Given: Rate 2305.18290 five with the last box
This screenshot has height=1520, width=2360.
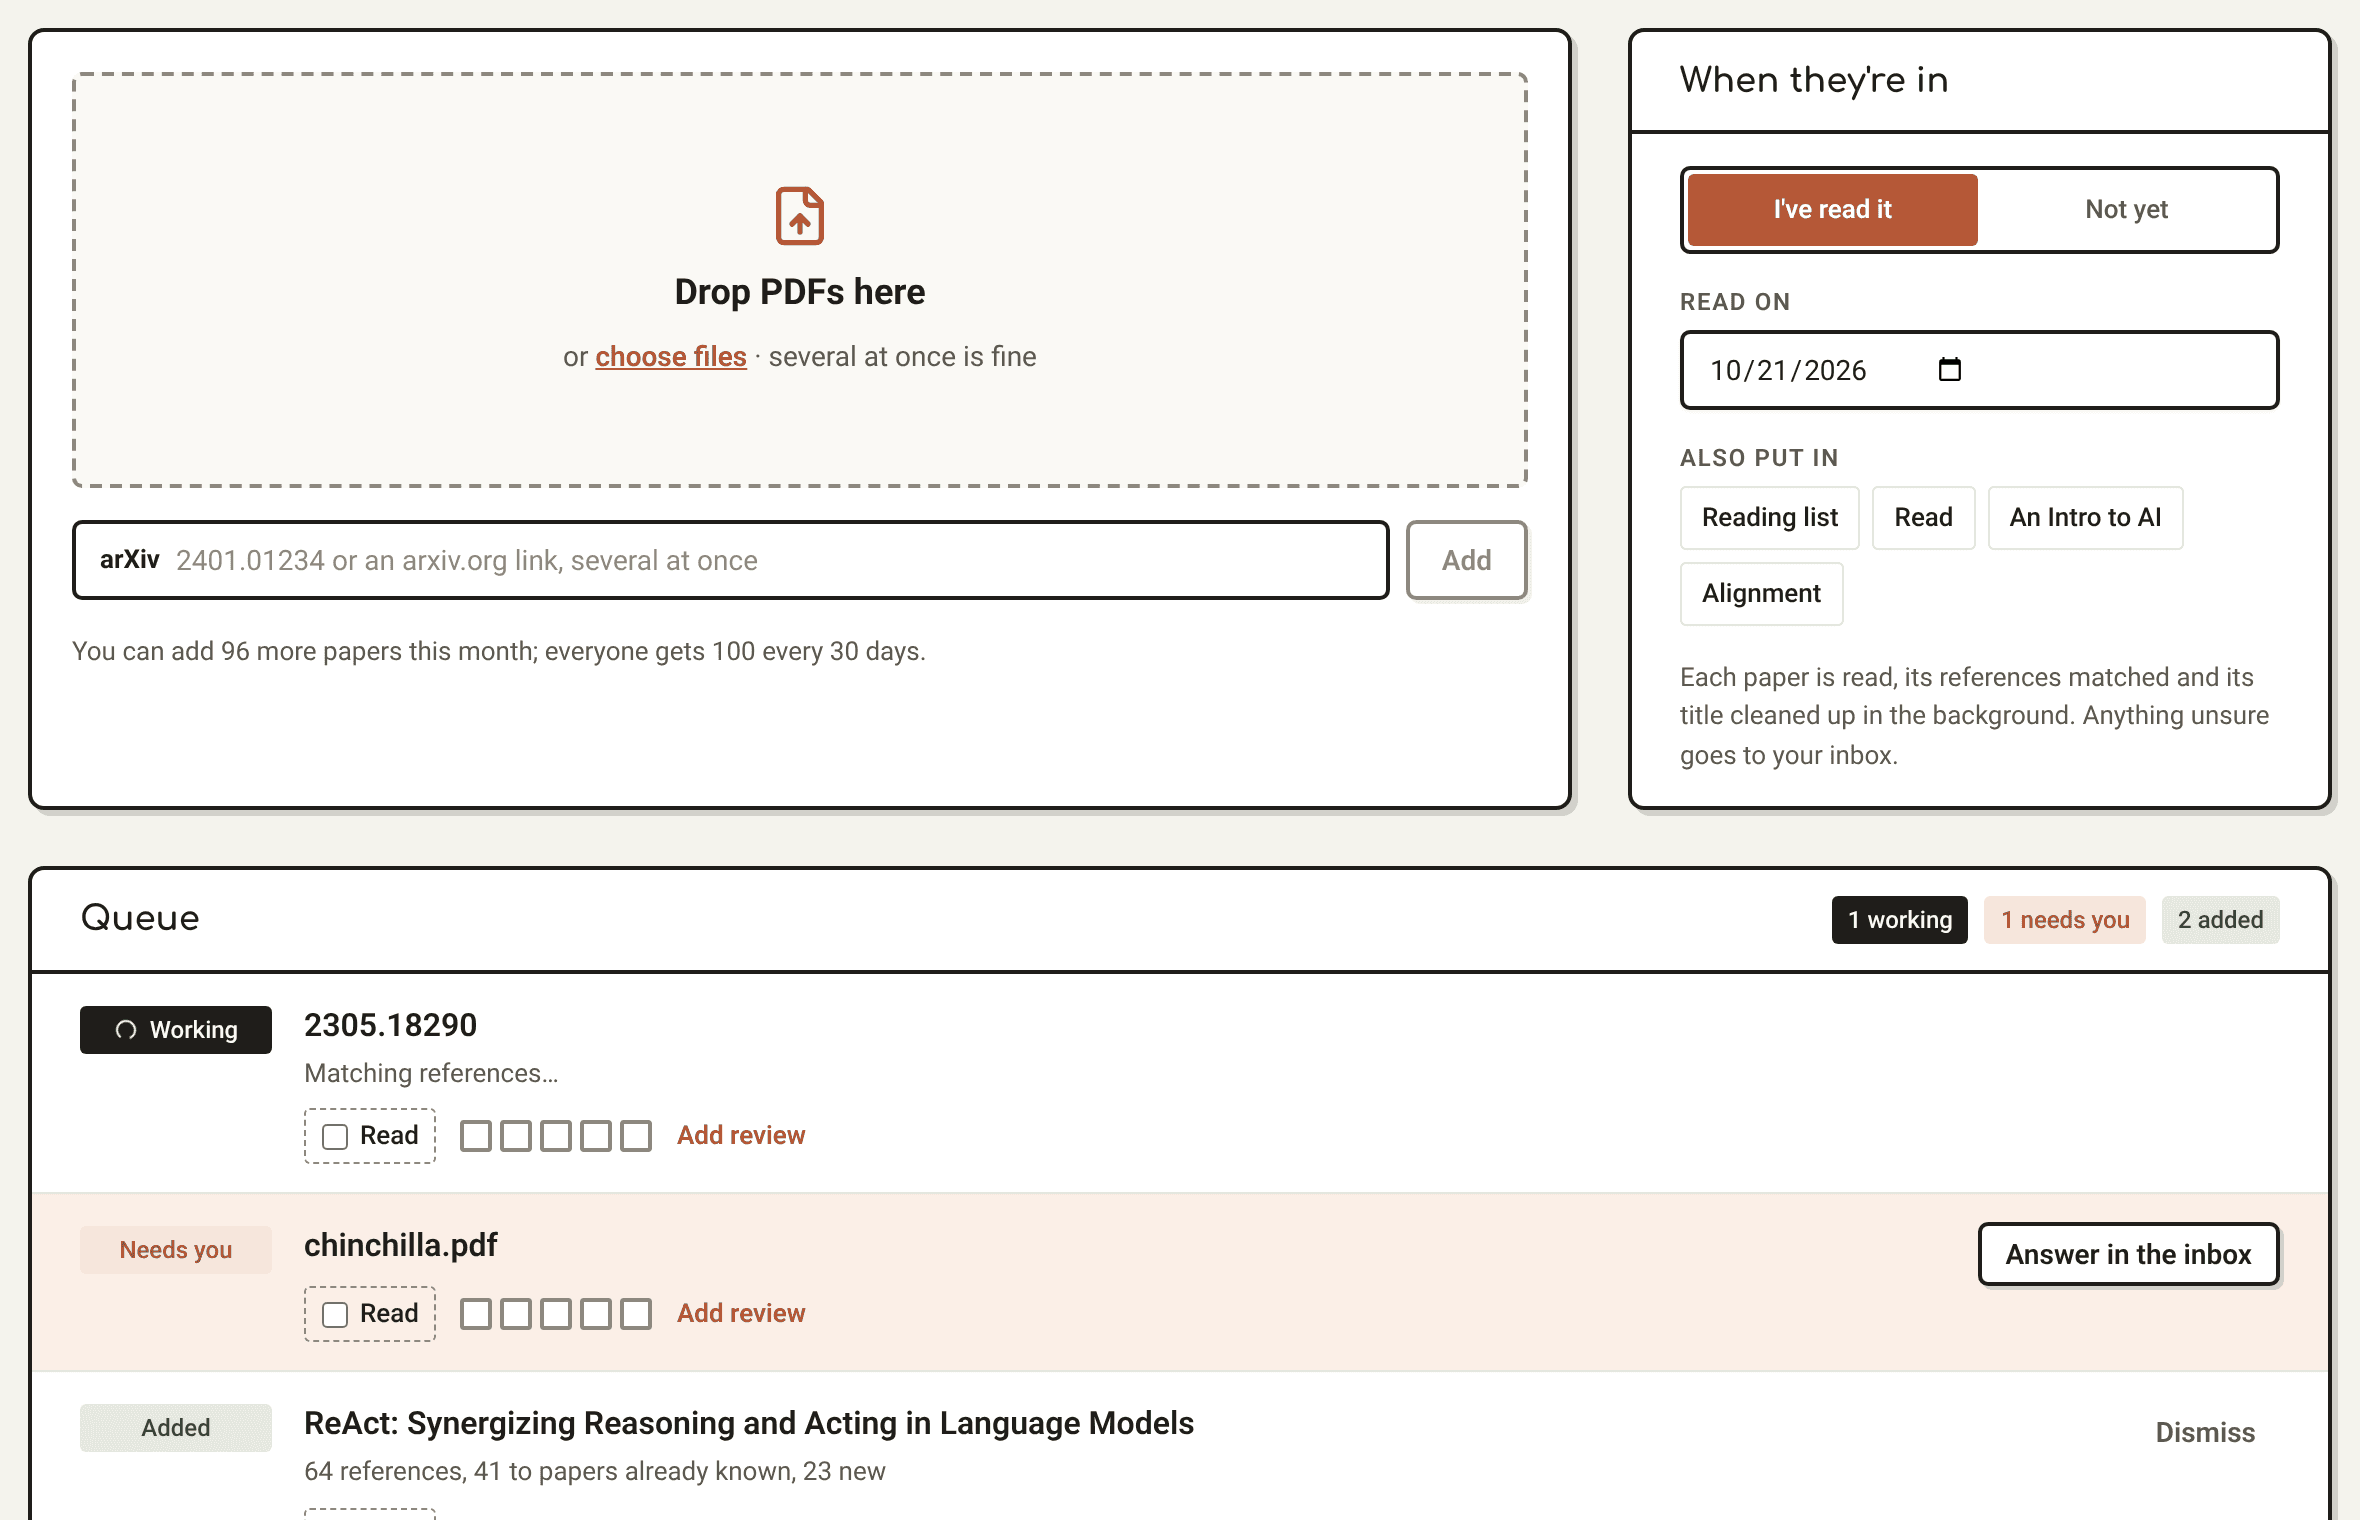Looking at the screenshot, I should click(636, 1136).
